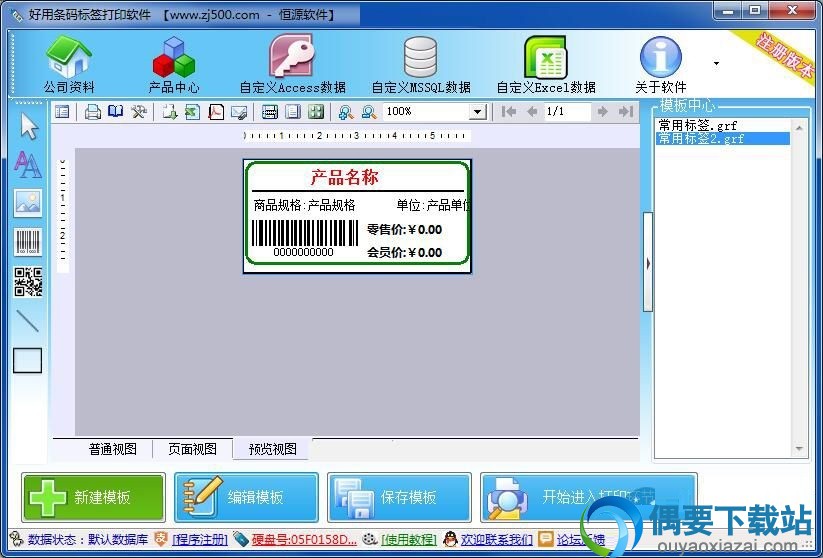Switch to 预览视图 tab
The height and width of the screenshot is (558, 823).
click(272, 449)
